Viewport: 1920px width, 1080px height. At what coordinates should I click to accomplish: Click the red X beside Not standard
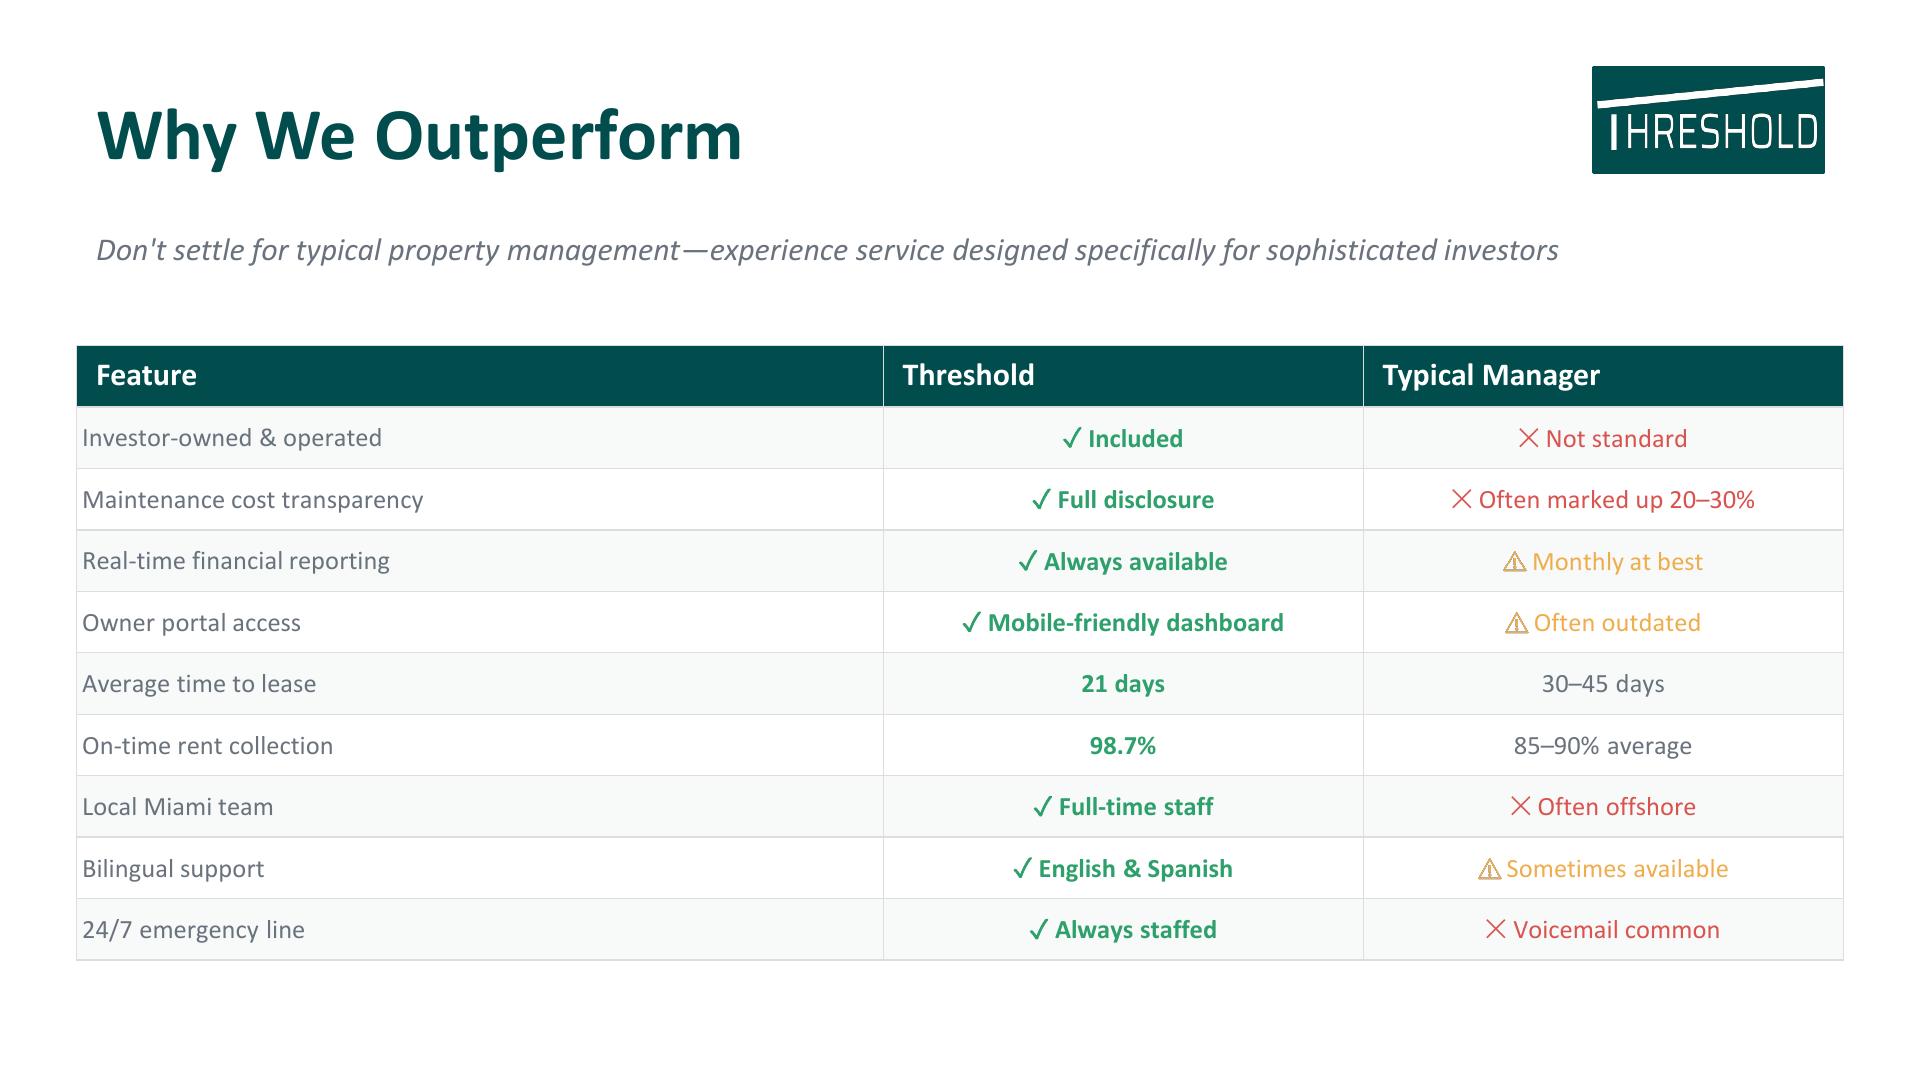click(x=1528, y=438)
